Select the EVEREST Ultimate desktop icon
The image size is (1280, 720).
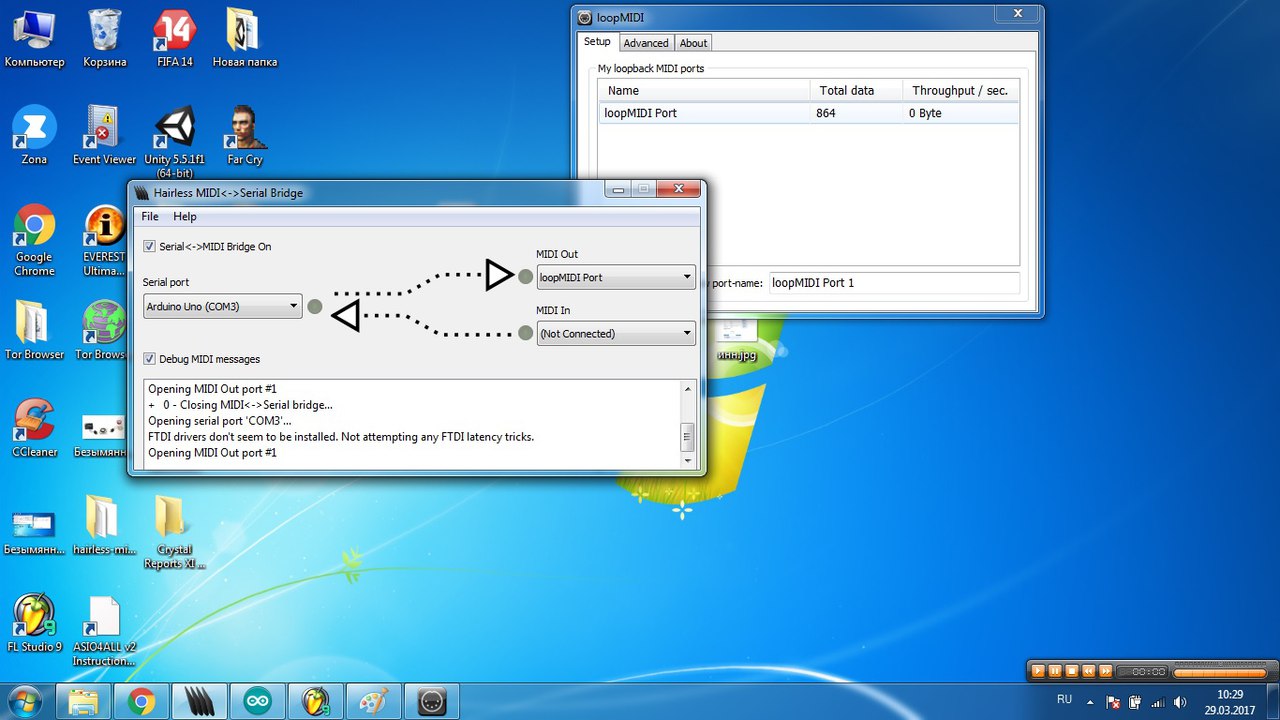click(104, 241)
